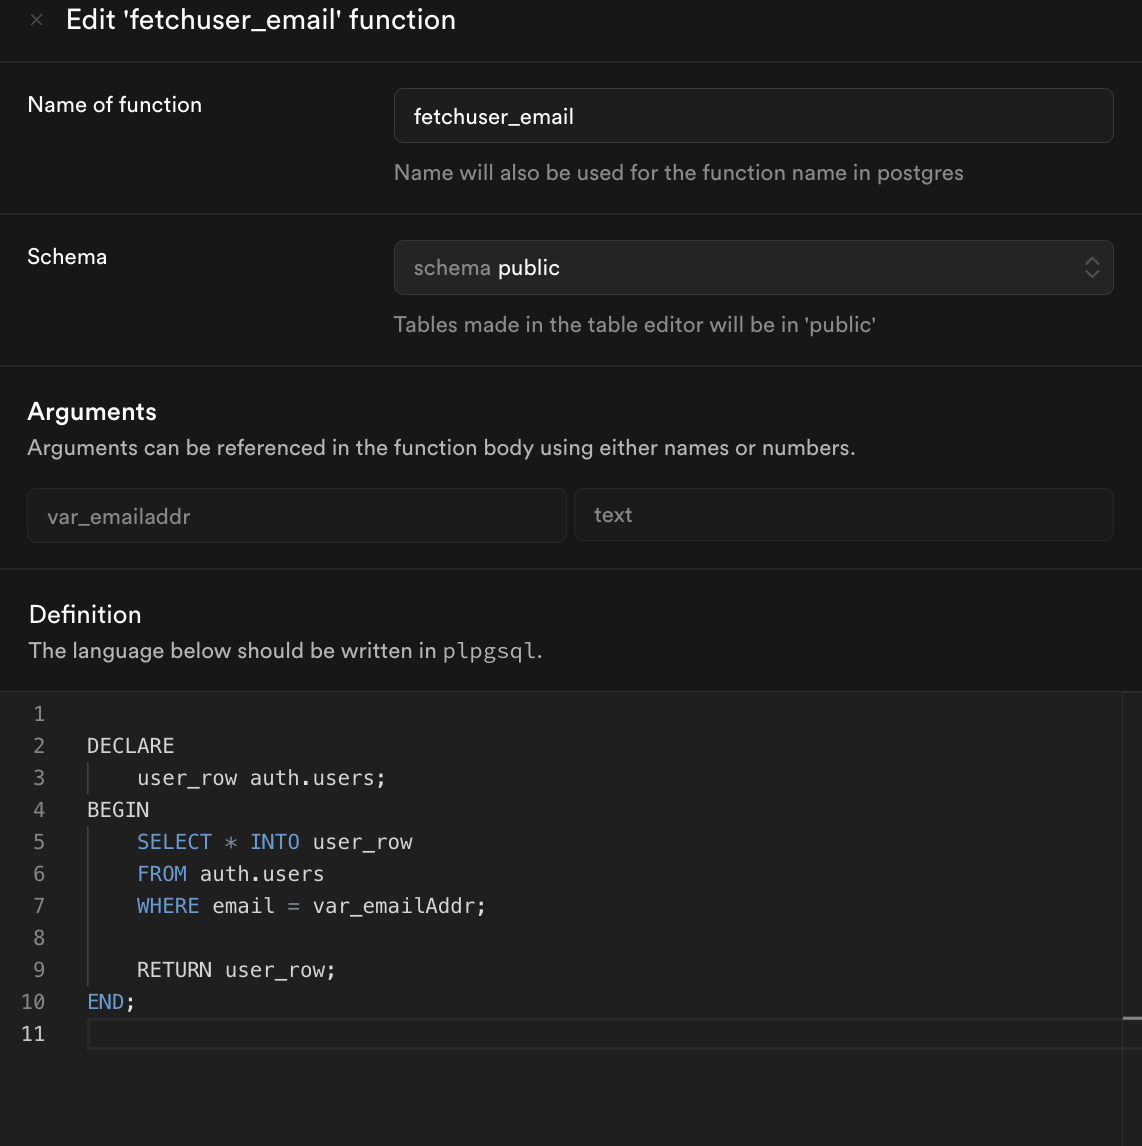The height and width of the screenshot is (1146, 1142).
Task: Select the text argument type field
Action: pos(843,515)
